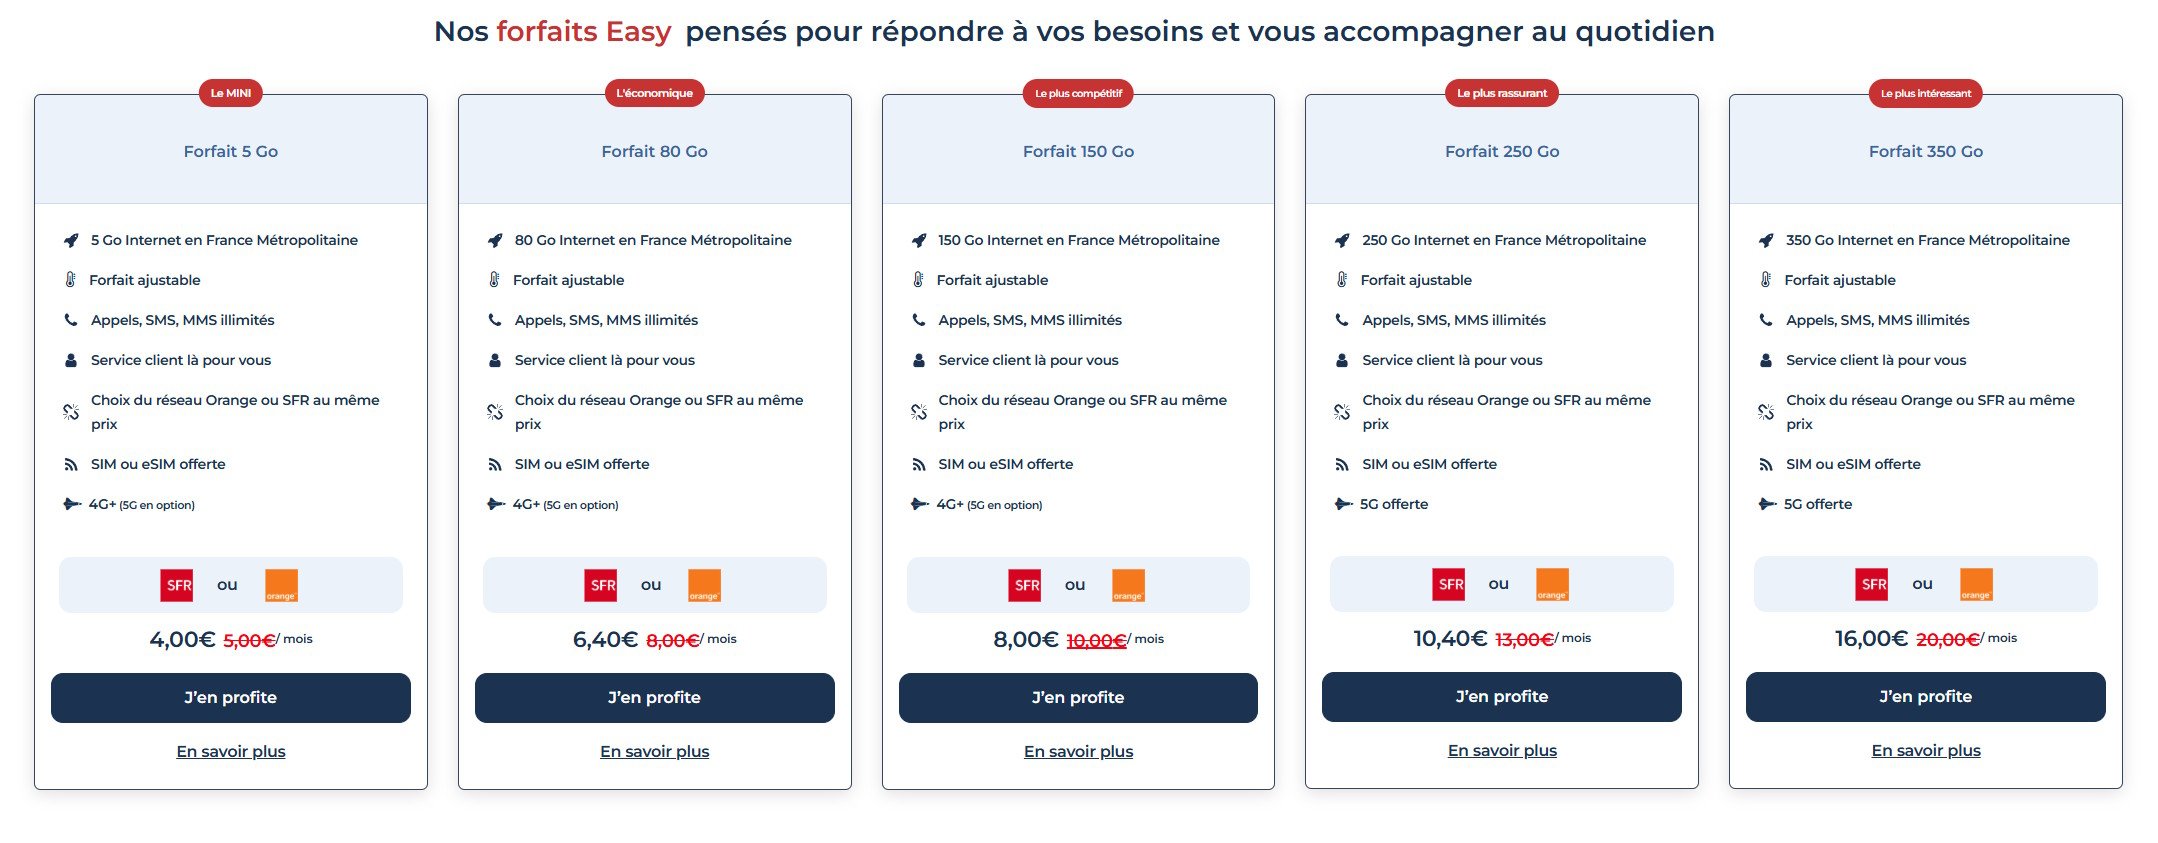Click the 'Le MINI' badge
The width and height of the screenshot is (2158, 843).
(x=231, y=92)
